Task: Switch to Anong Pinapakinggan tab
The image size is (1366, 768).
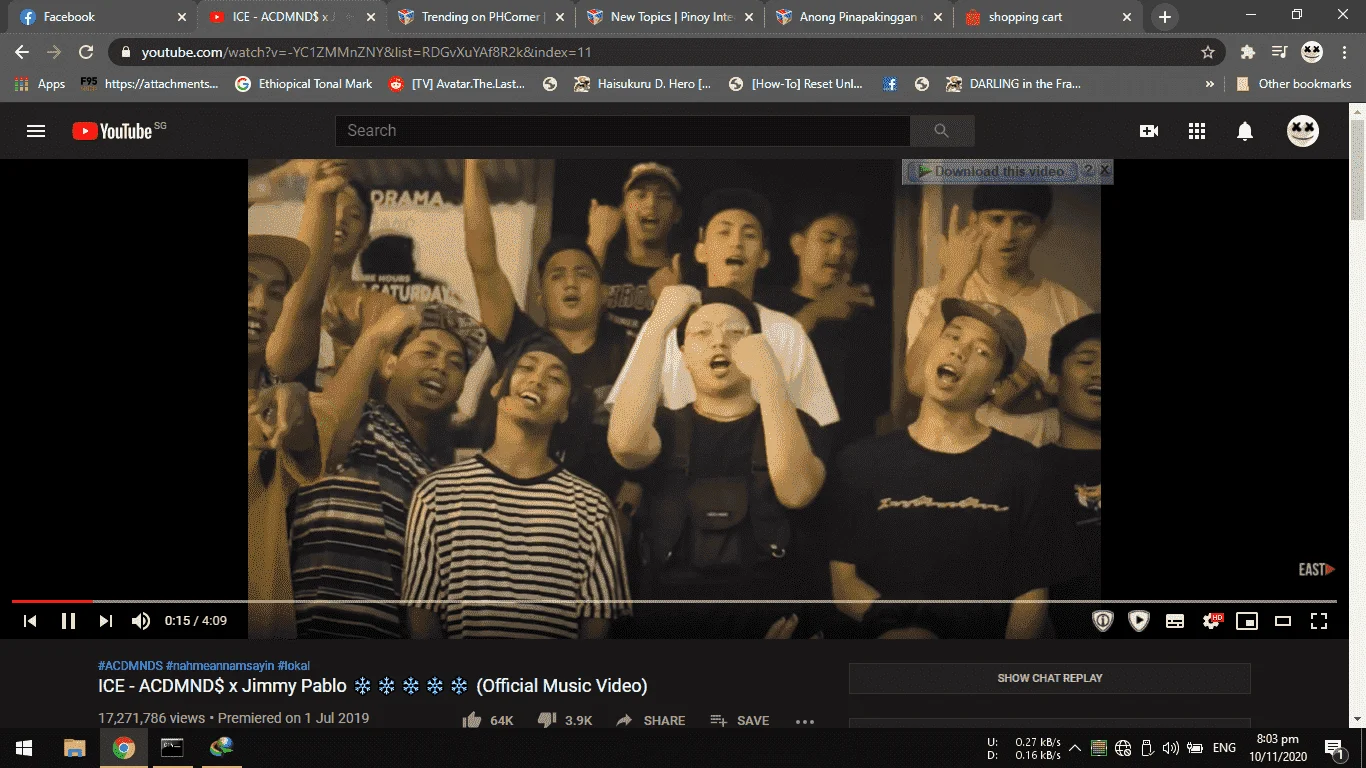Action: pos(857,17)
